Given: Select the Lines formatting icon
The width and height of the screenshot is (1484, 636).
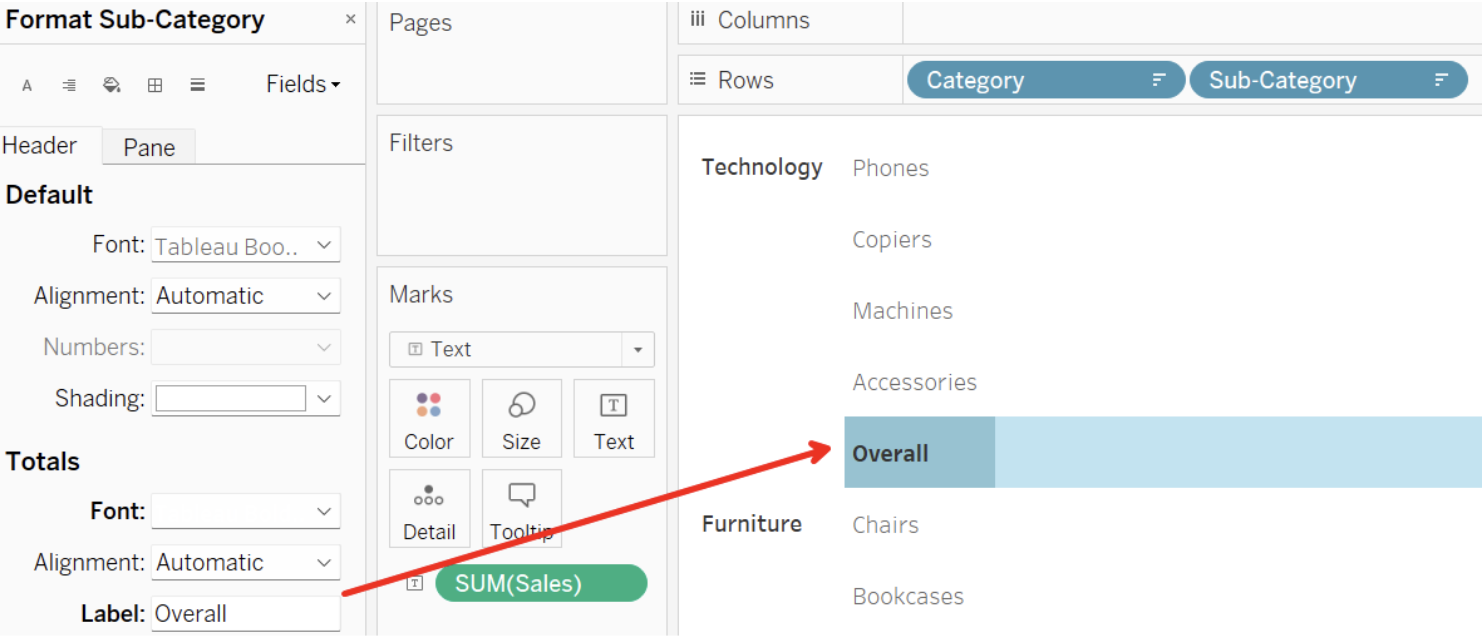Looking at the screenshot, I should [x=197, y=85].
